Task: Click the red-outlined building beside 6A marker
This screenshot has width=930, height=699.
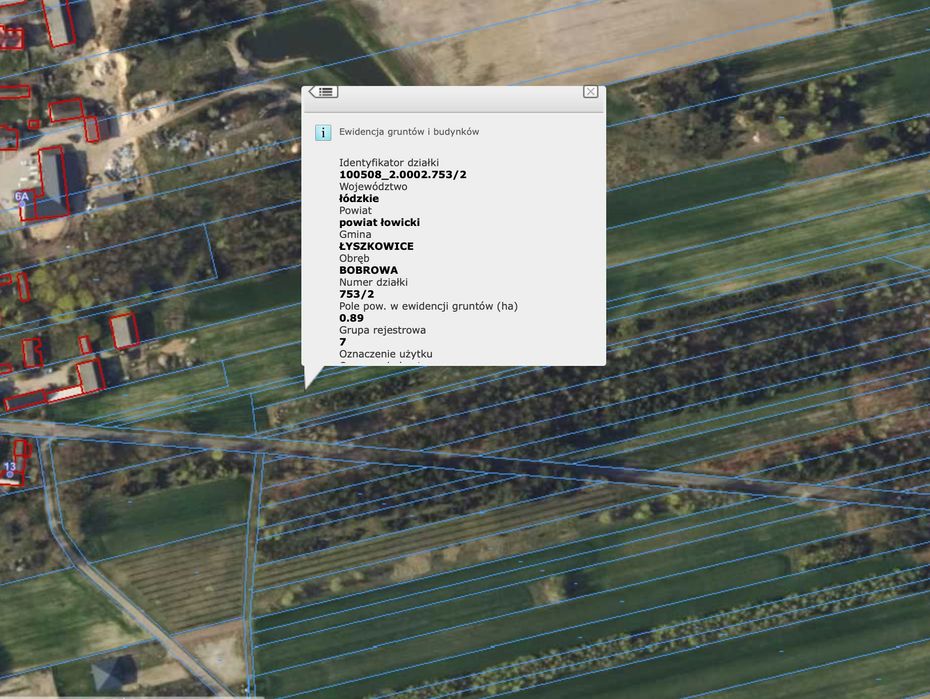Action: [52, 180]
